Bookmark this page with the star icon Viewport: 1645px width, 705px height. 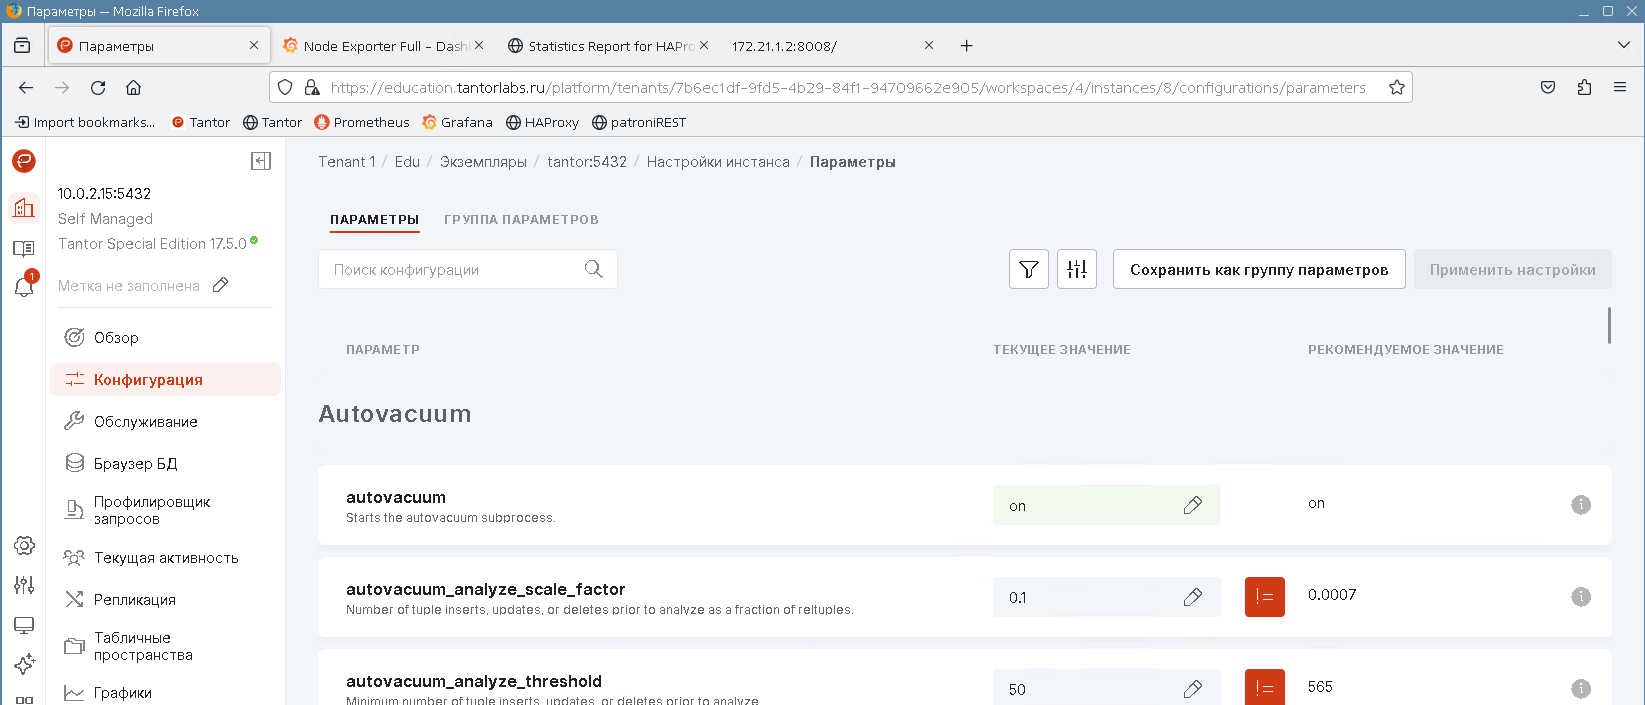point(1397,87)
